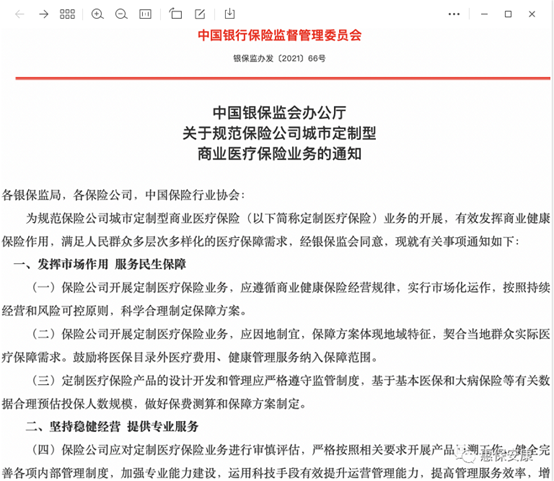Click section heading 一、发挥市场作用 服务民生保障

tap(100, 264)
